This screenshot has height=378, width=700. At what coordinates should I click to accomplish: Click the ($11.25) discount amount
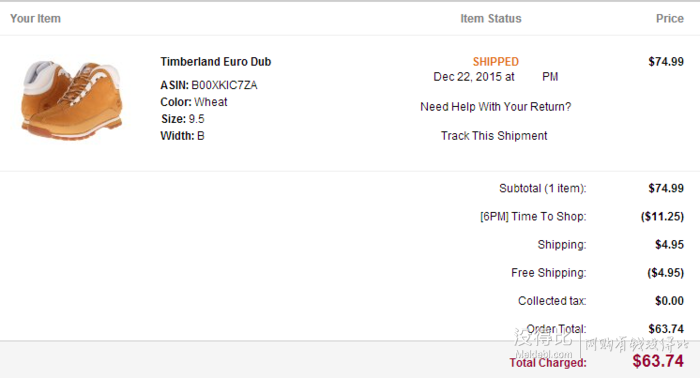pos(662,216)
